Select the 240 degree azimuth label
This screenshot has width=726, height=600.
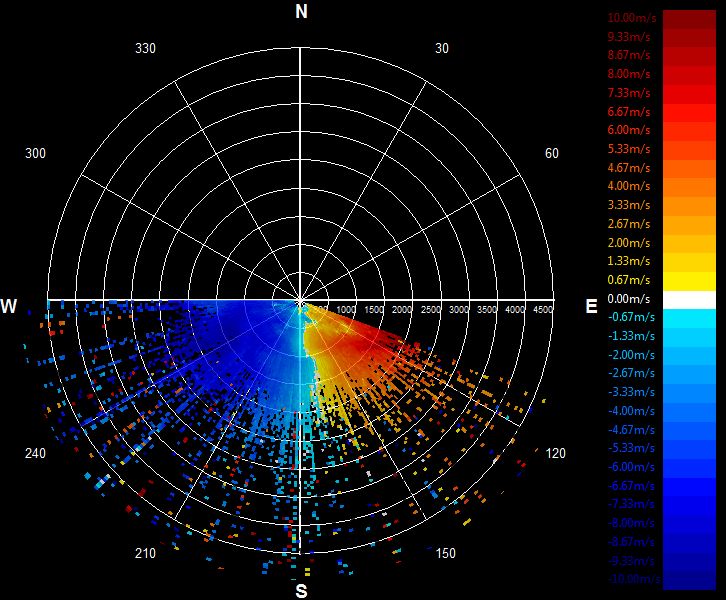click(35, 453)
